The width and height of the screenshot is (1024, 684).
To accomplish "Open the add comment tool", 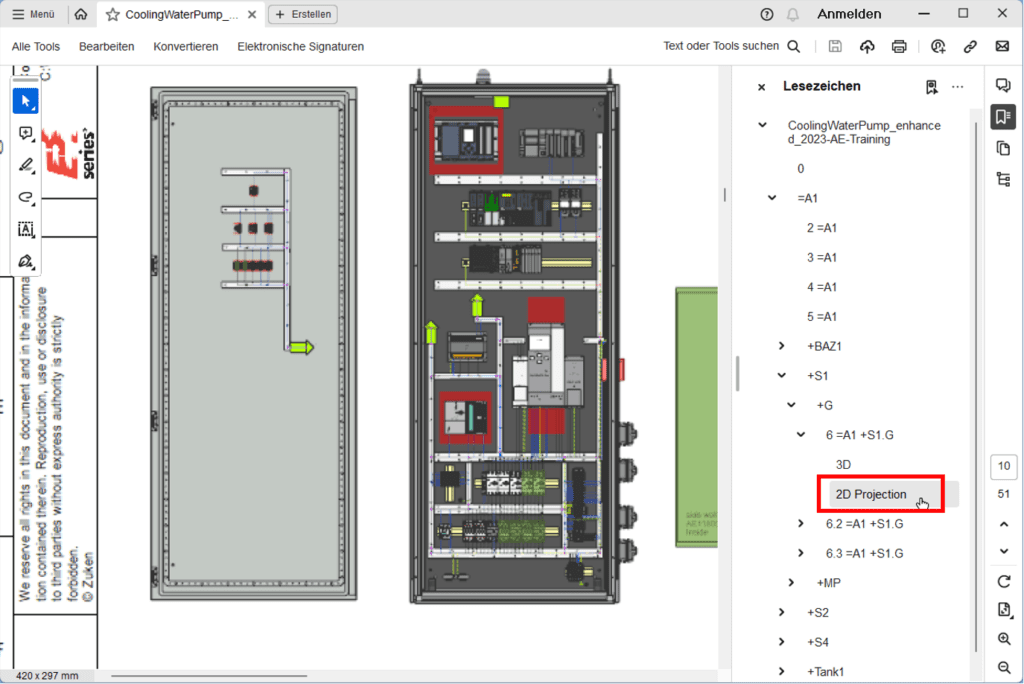I will pos(25,133).
